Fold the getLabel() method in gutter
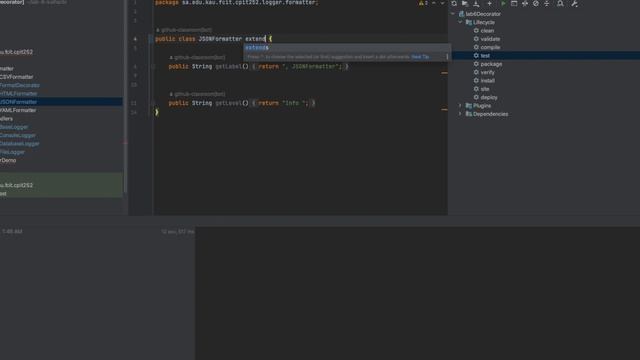Image resolution: width=640 pixels, height=360 pixels. click(153, 66)
